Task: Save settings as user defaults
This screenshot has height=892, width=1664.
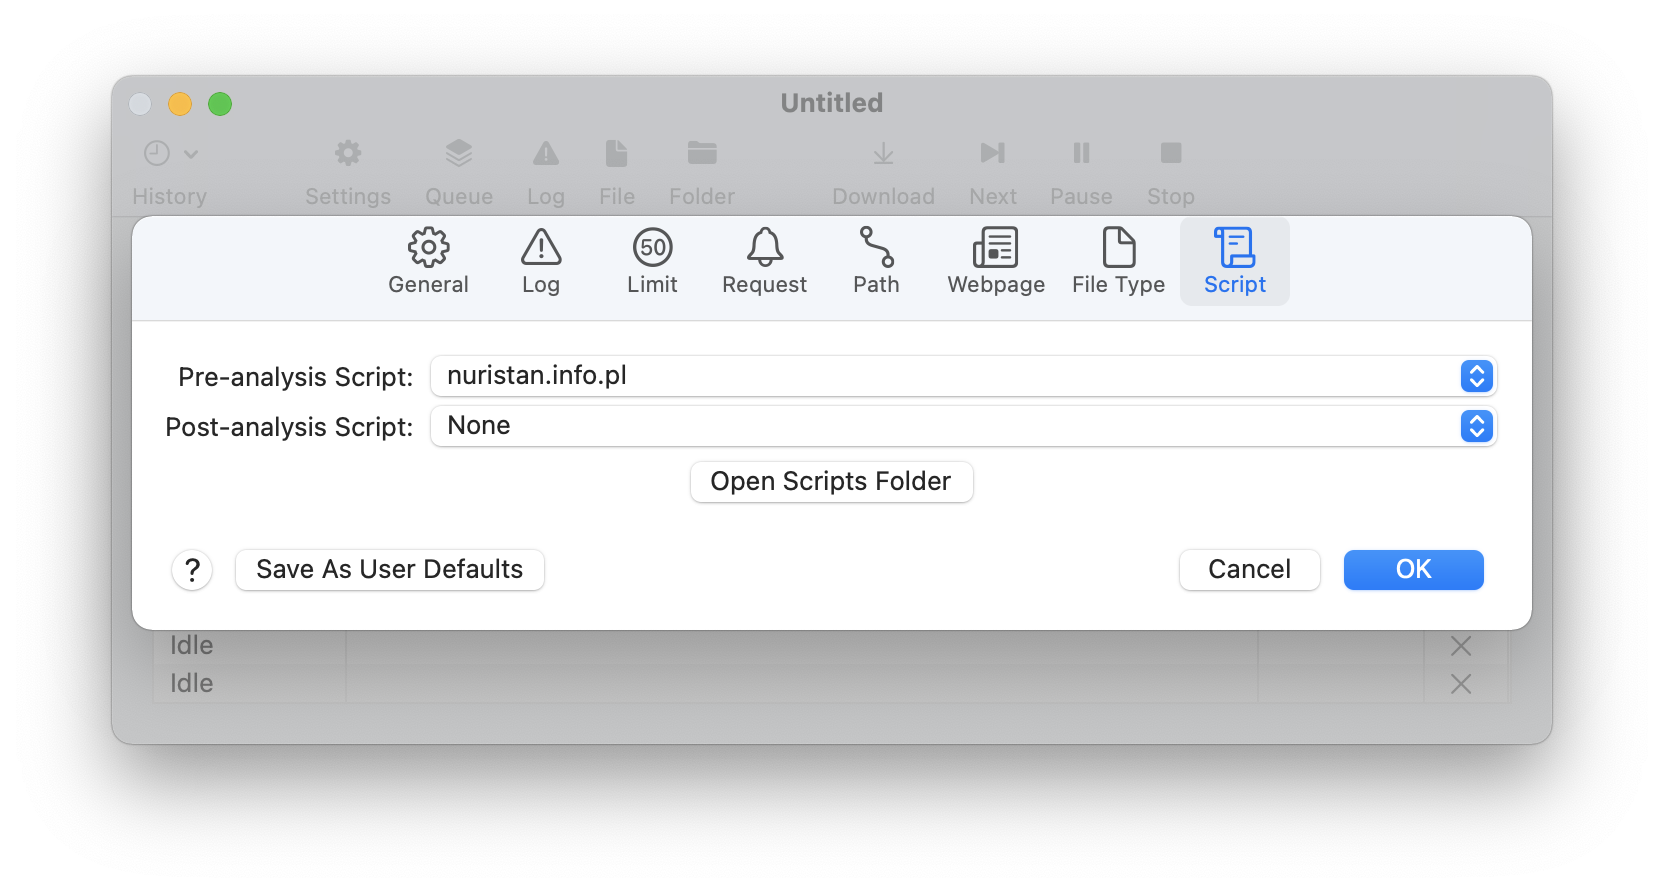Action: pyautogui.click(x=390, y=570)
